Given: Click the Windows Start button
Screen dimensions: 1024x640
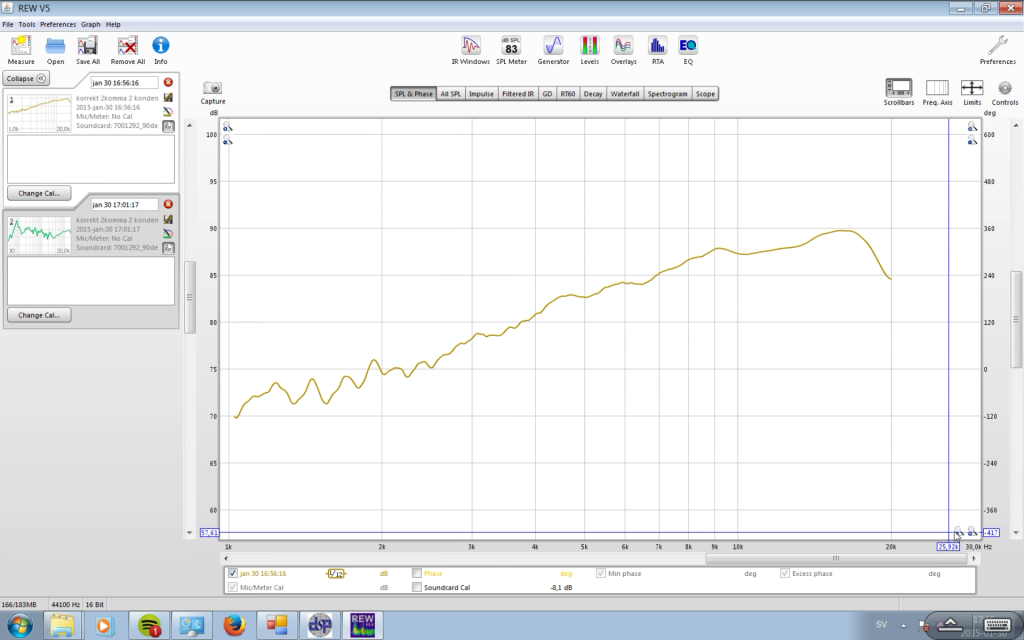Looking at the screenshot, I should click(x=20, y=625).
